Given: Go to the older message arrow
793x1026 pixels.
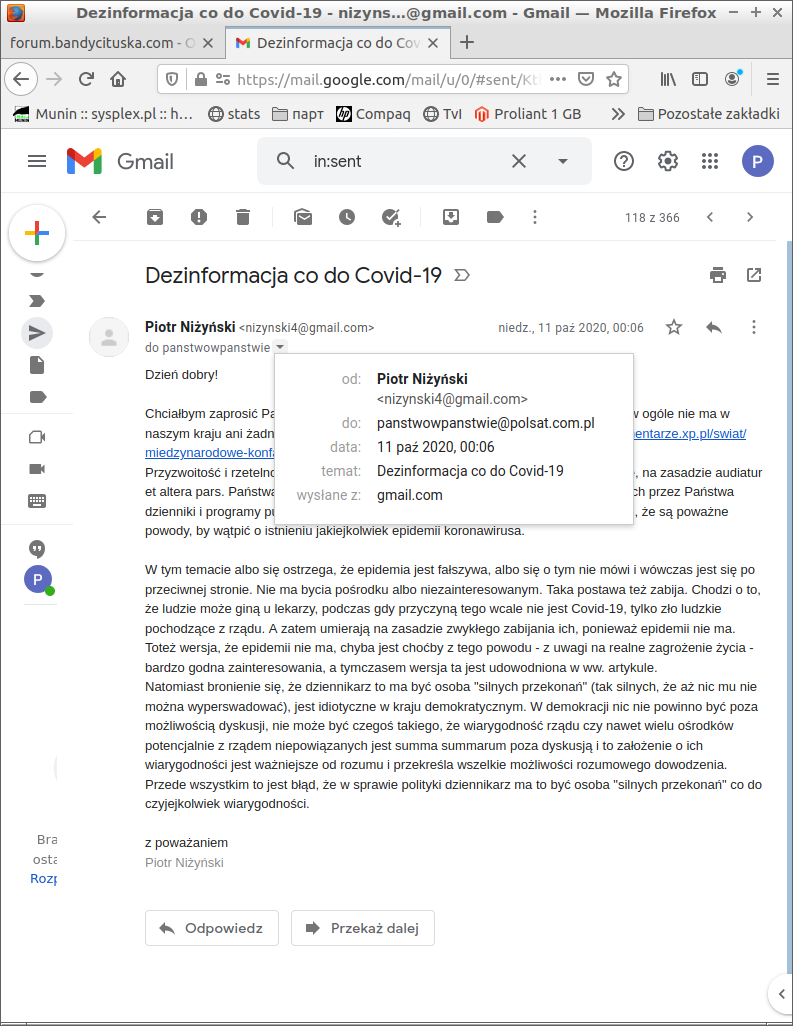Looking at the screenshot, I should click(x=750, y=217).
